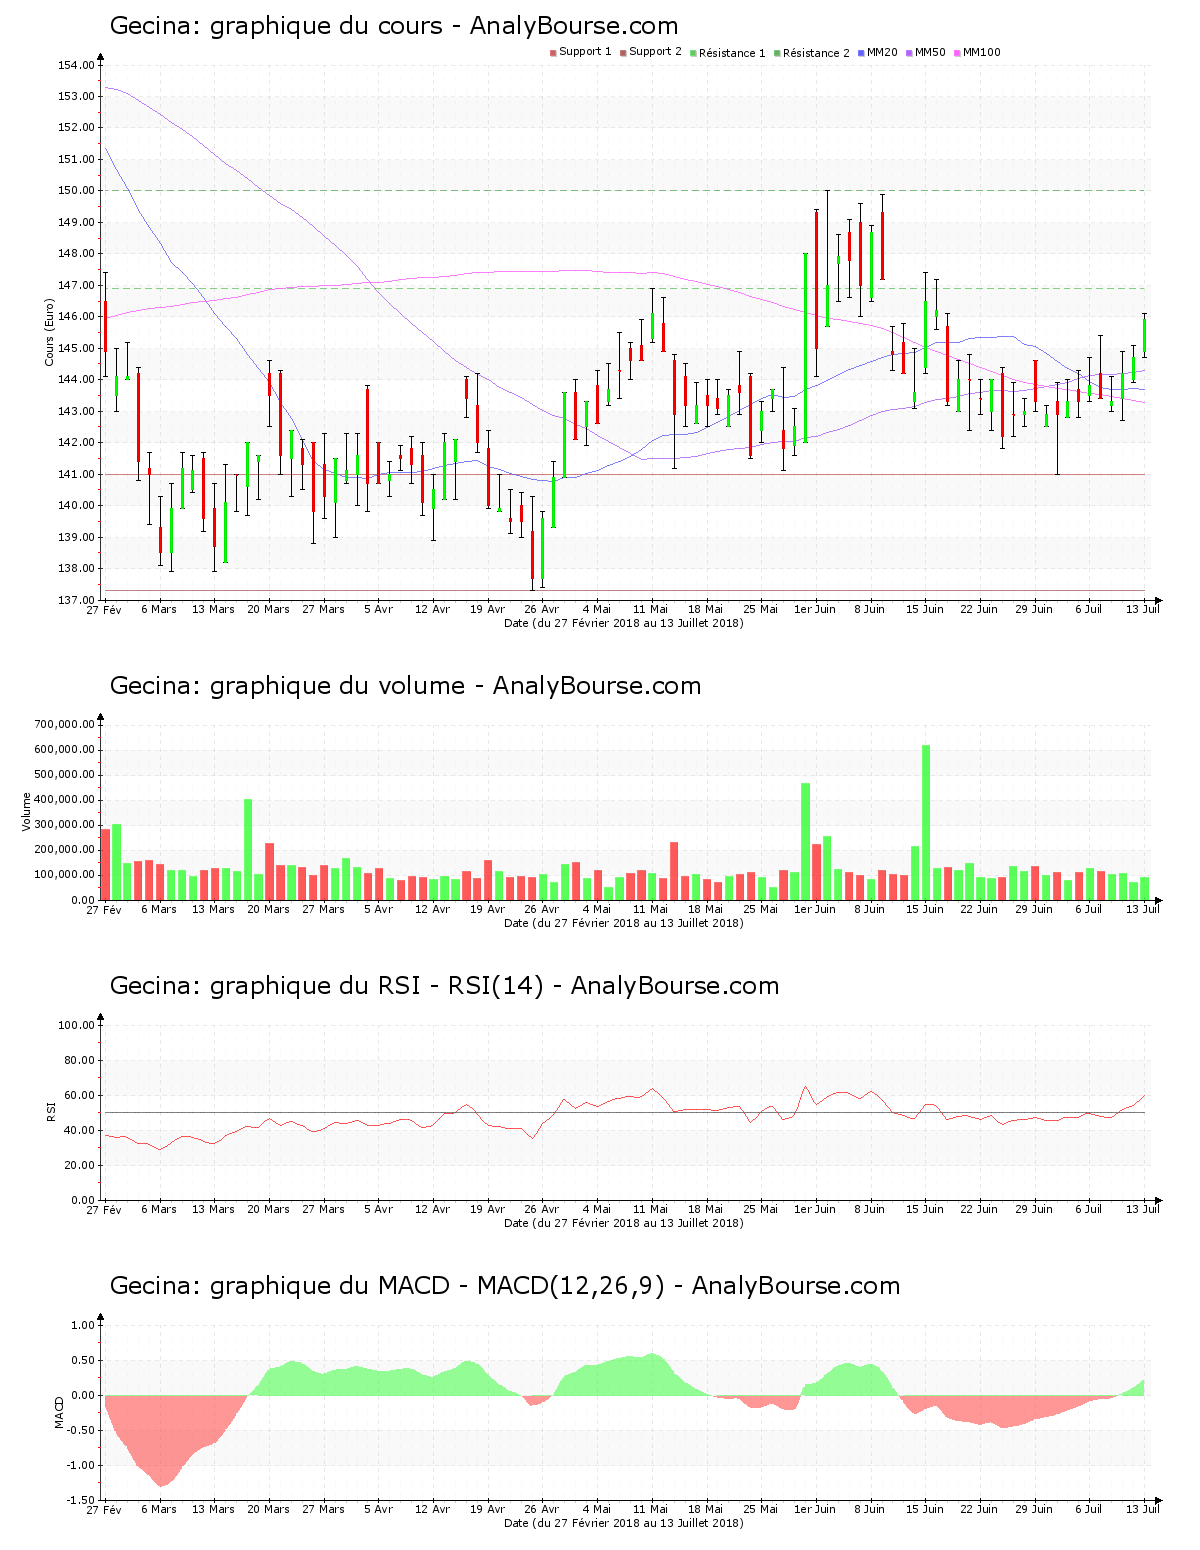
Task: Select the Support 2 legend label
Action: point(656,52)
